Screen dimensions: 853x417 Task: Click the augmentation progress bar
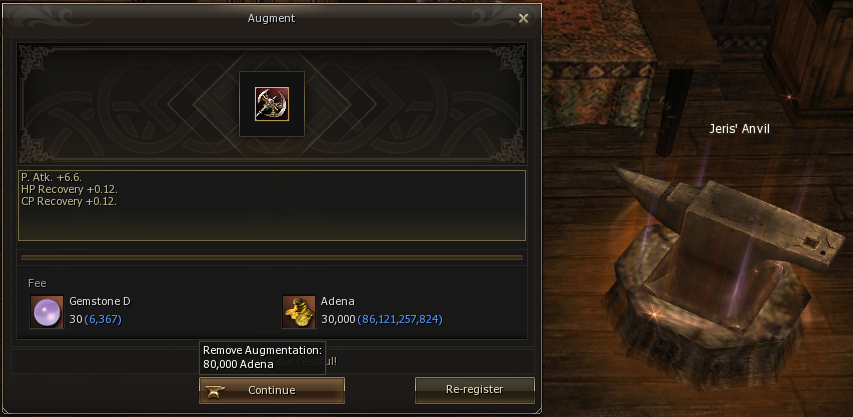(272, 258)
